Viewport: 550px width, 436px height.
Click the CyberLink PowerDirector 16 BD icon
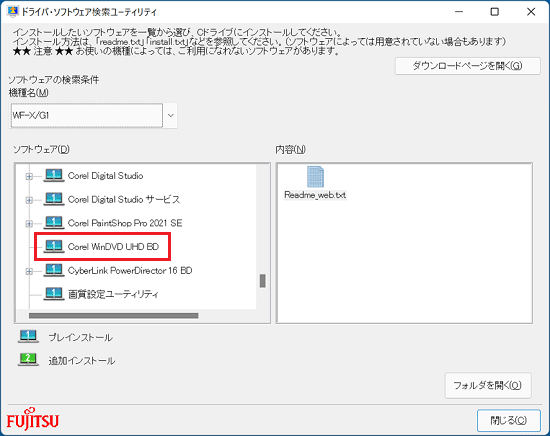coord(54,270)
